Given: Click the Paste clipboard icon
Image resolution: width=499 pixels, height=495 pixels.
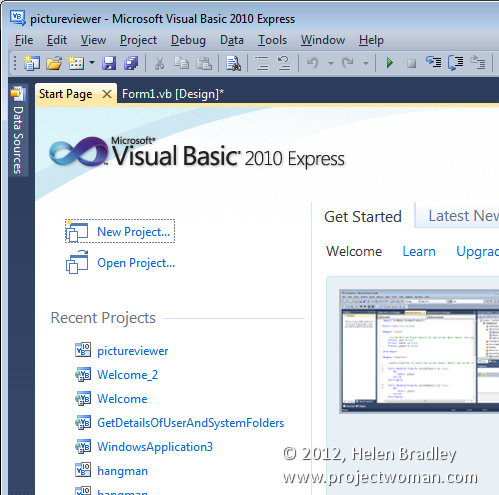Looking at the screenshot, I should tap(204, 63).
